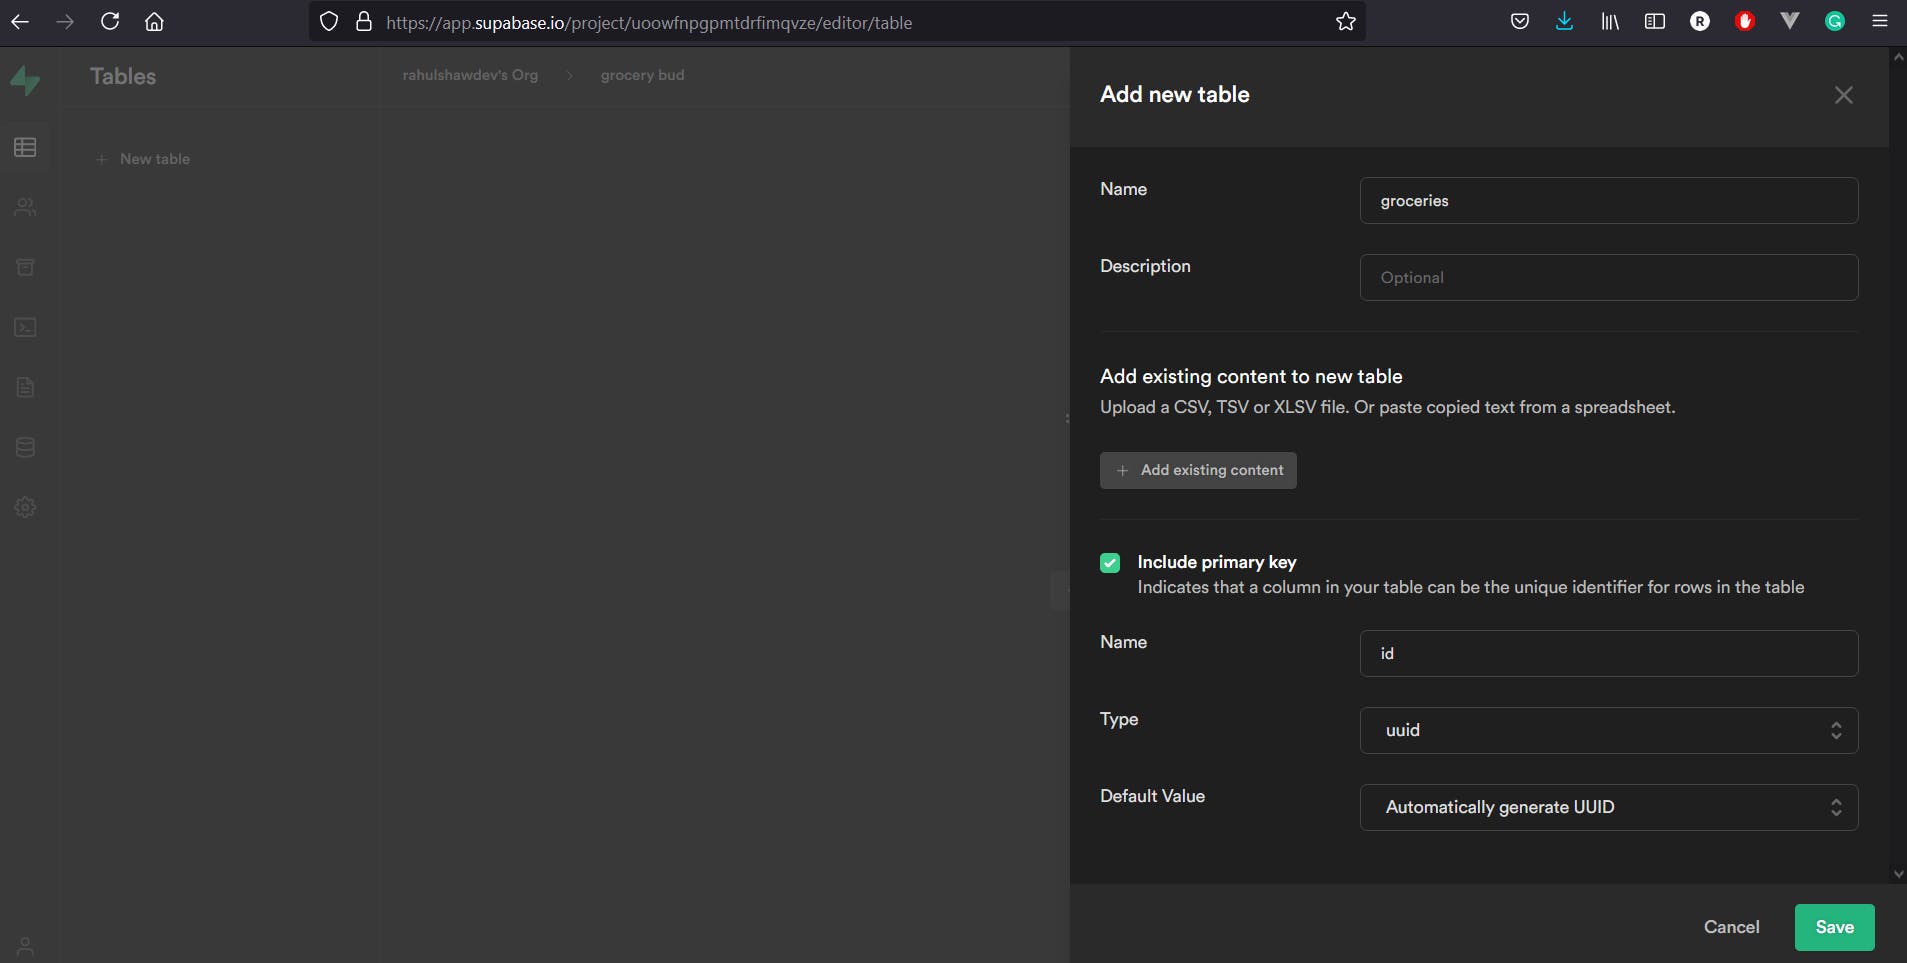1907x963 pixels.
Task: Open grocery bud project breadcrumb
Action: (x=642, y=75)
